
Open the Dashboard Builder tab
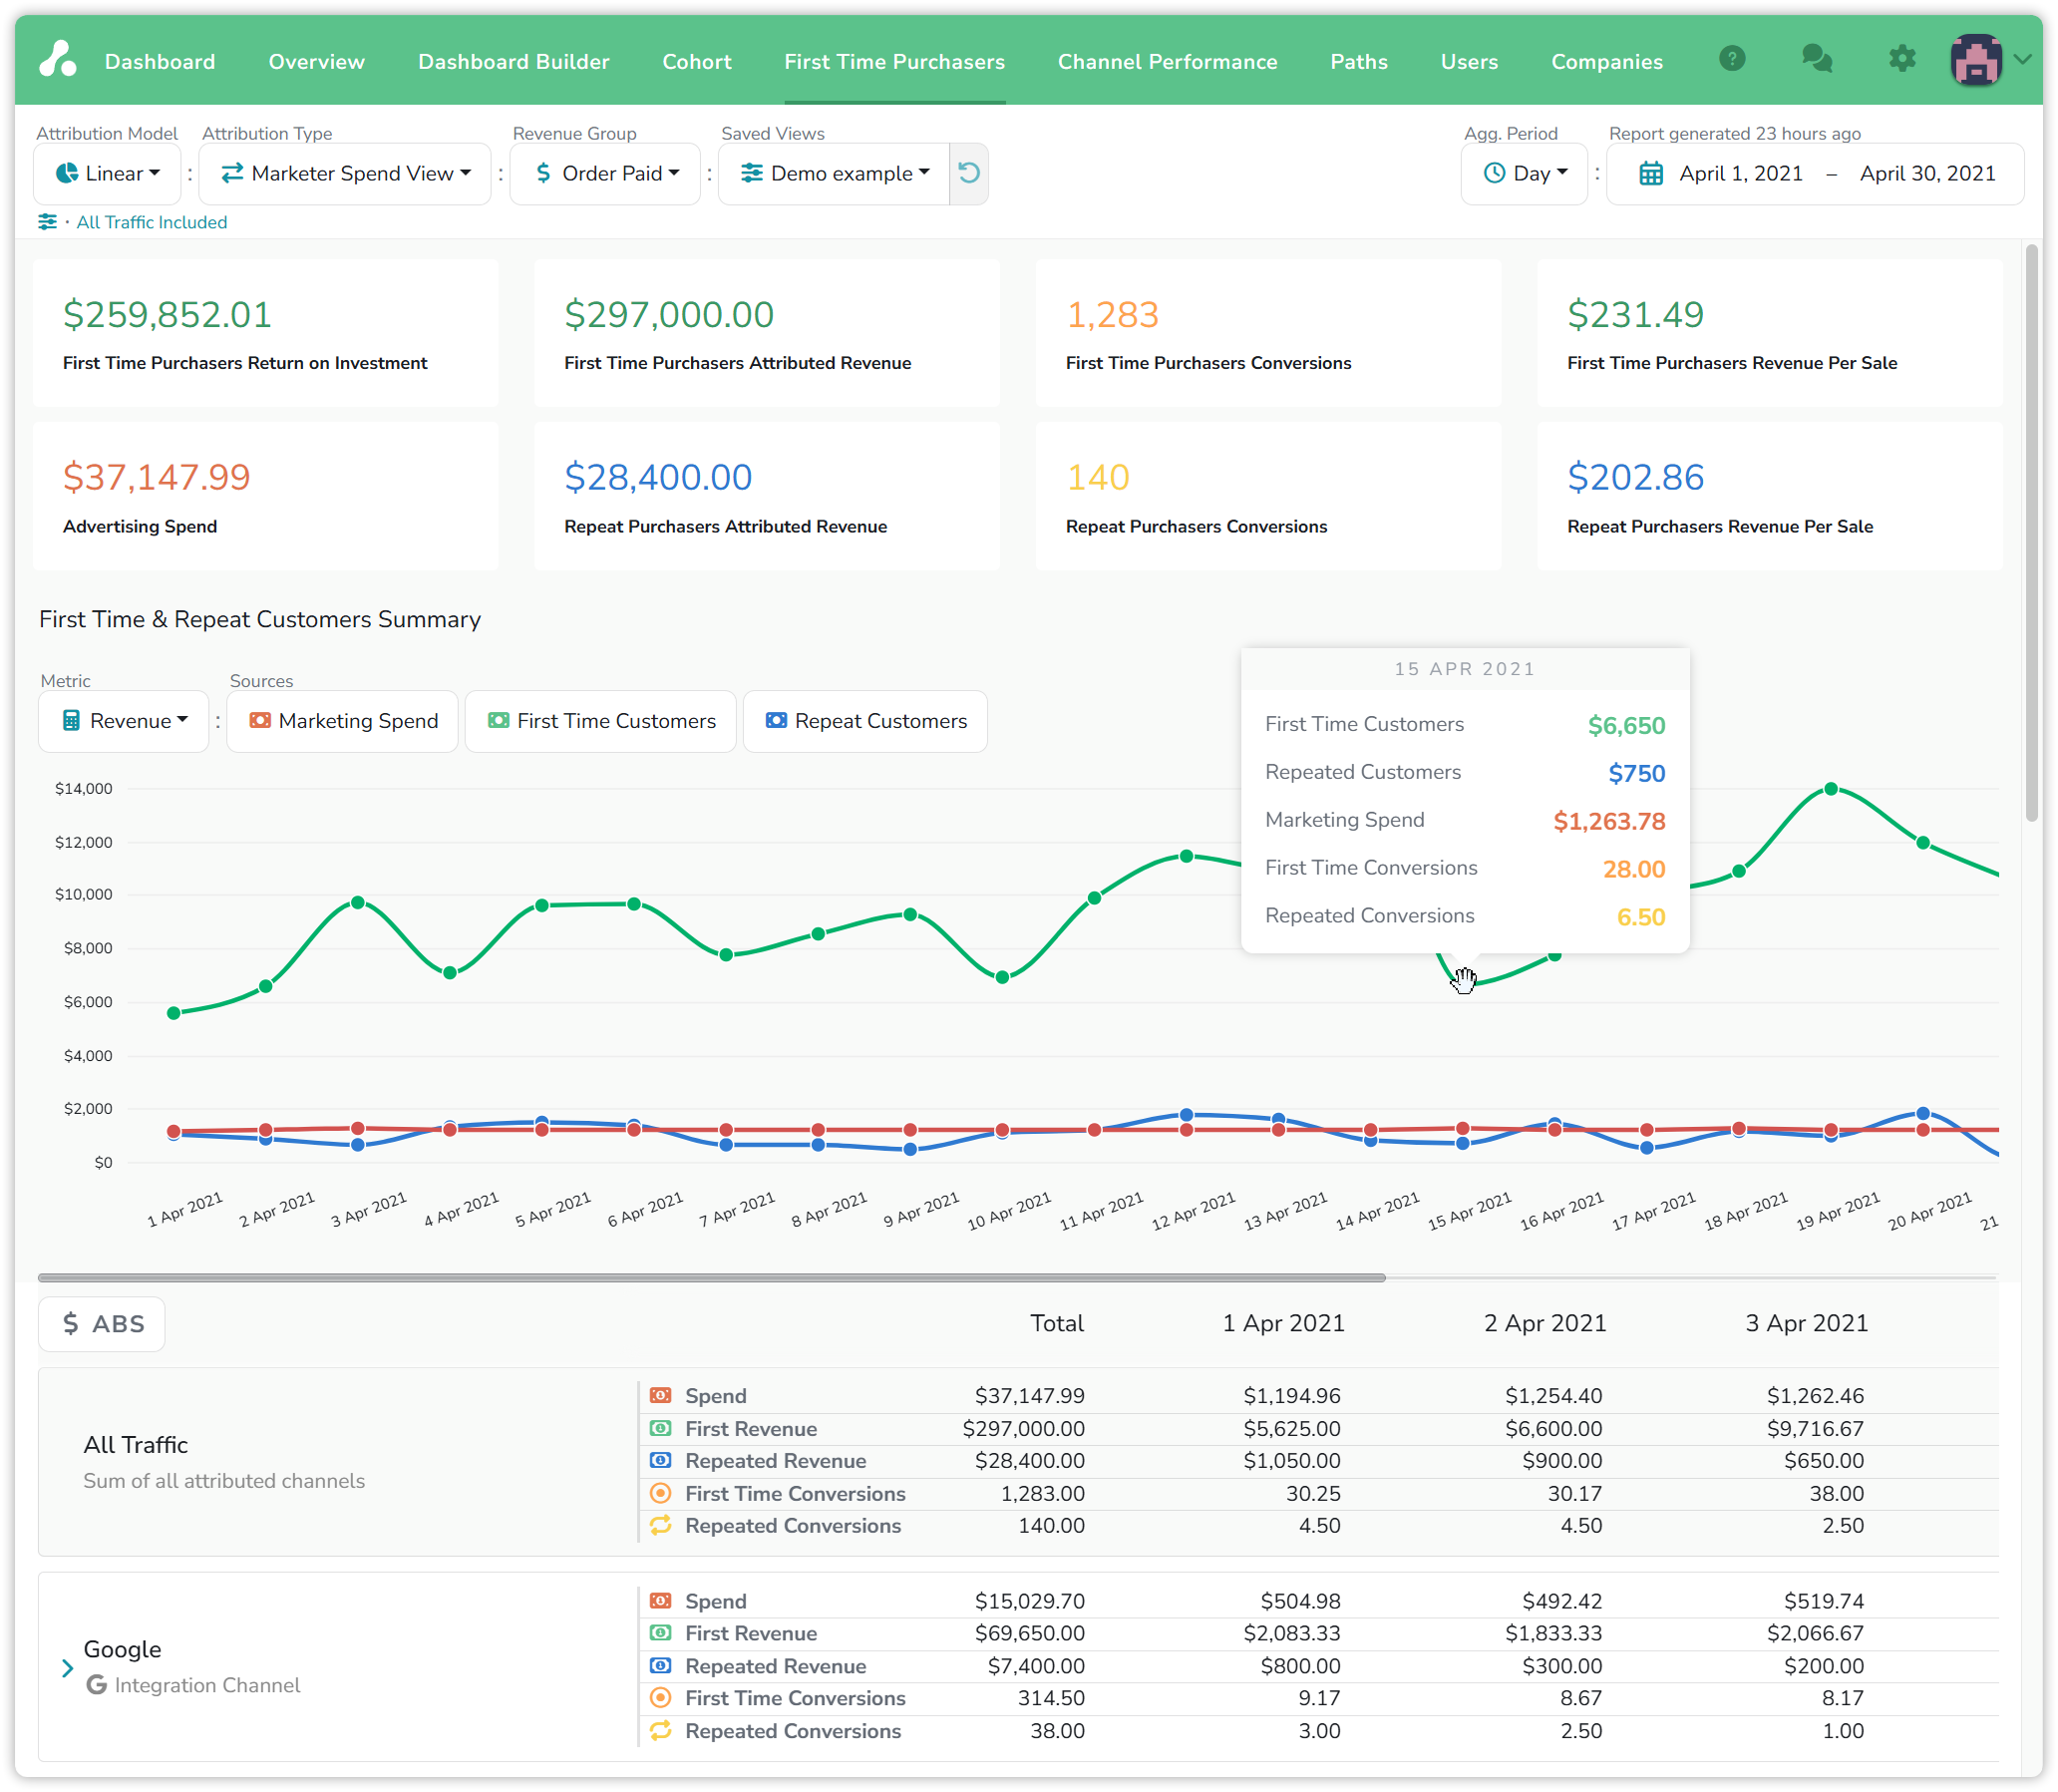(x=513, y=62)
